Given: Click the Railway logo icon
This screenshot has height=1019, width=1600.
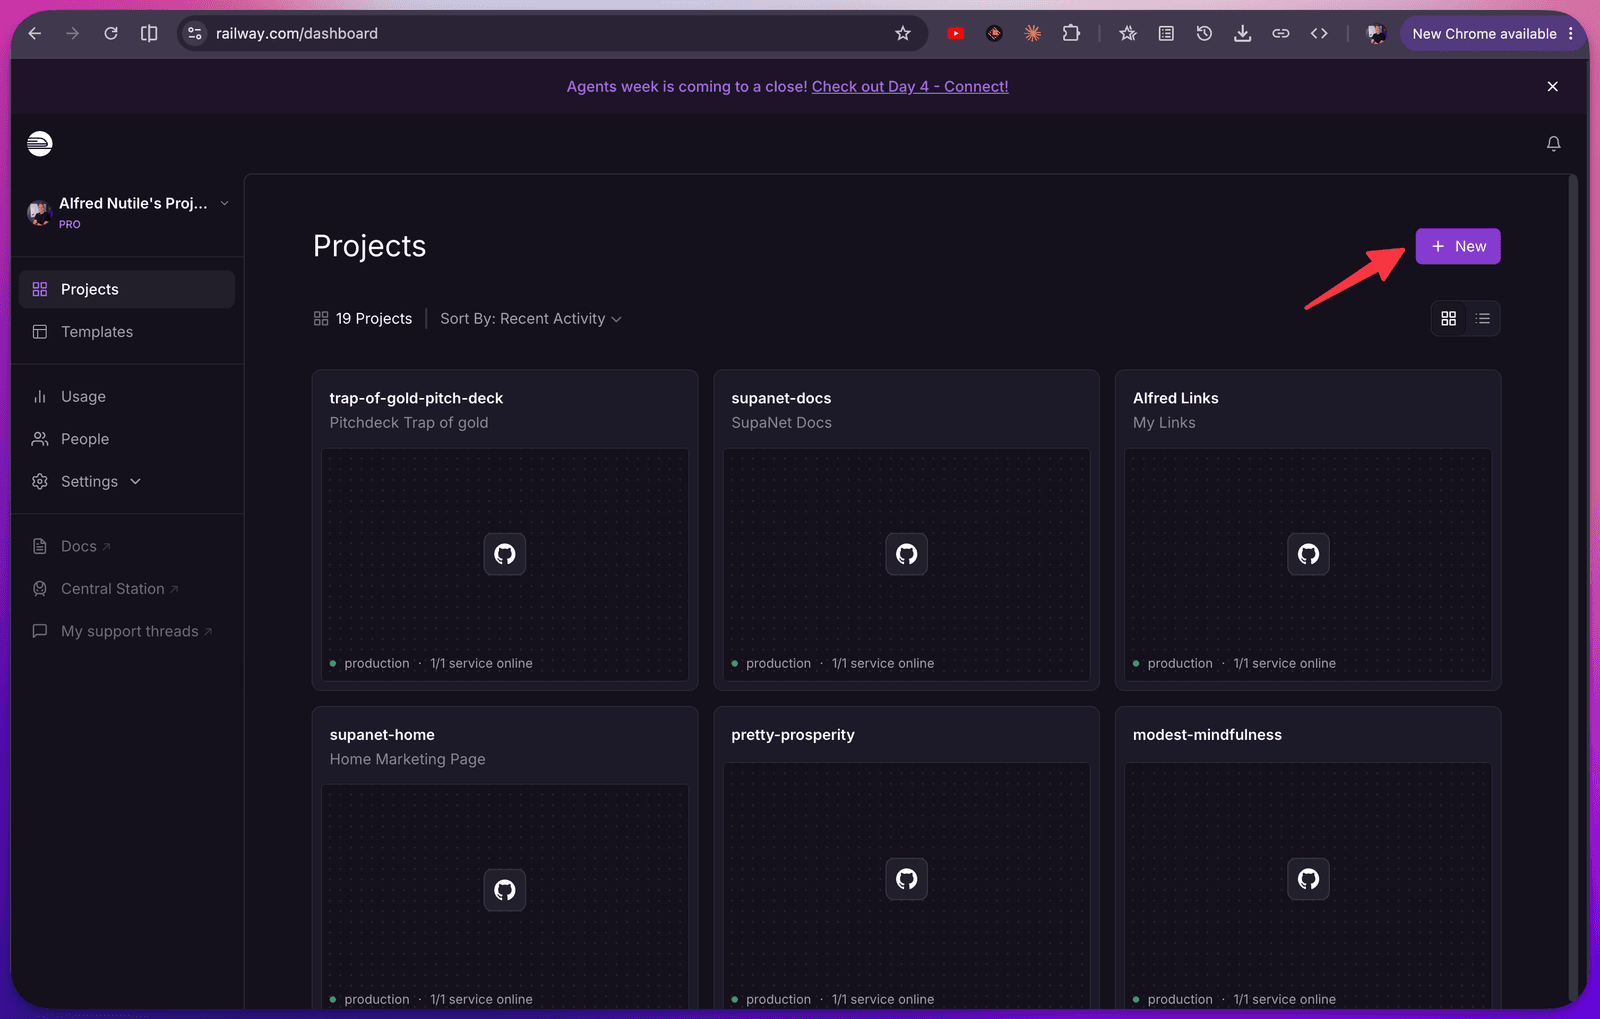Looking at the screenshot, I should click(x=40, y=144).
